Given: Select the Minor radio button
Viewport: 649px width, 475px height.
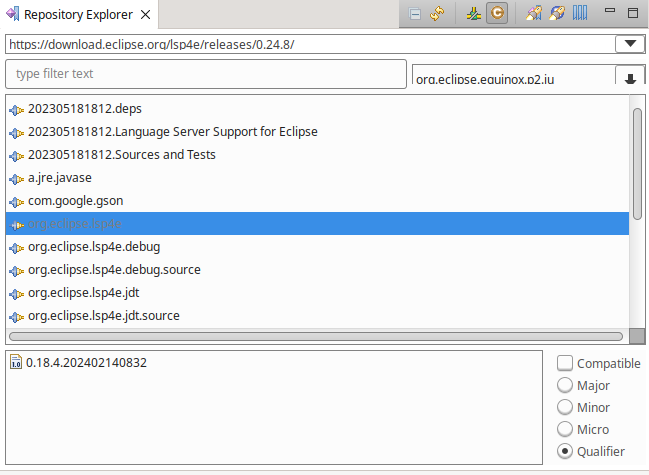Looking at the screenshot, I should point(565,407).
